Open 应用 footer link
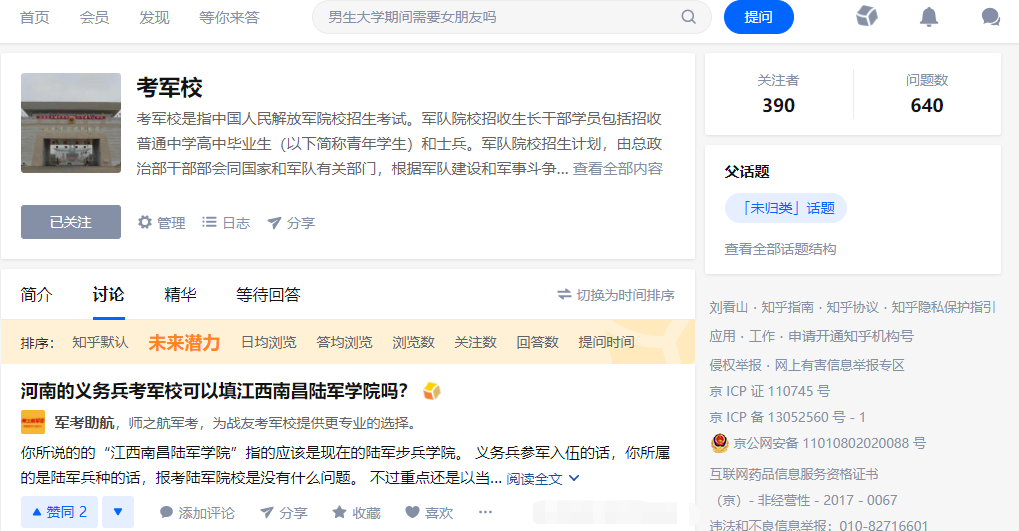The height and width of the screenshot is (531, 1019). point(723,336)
